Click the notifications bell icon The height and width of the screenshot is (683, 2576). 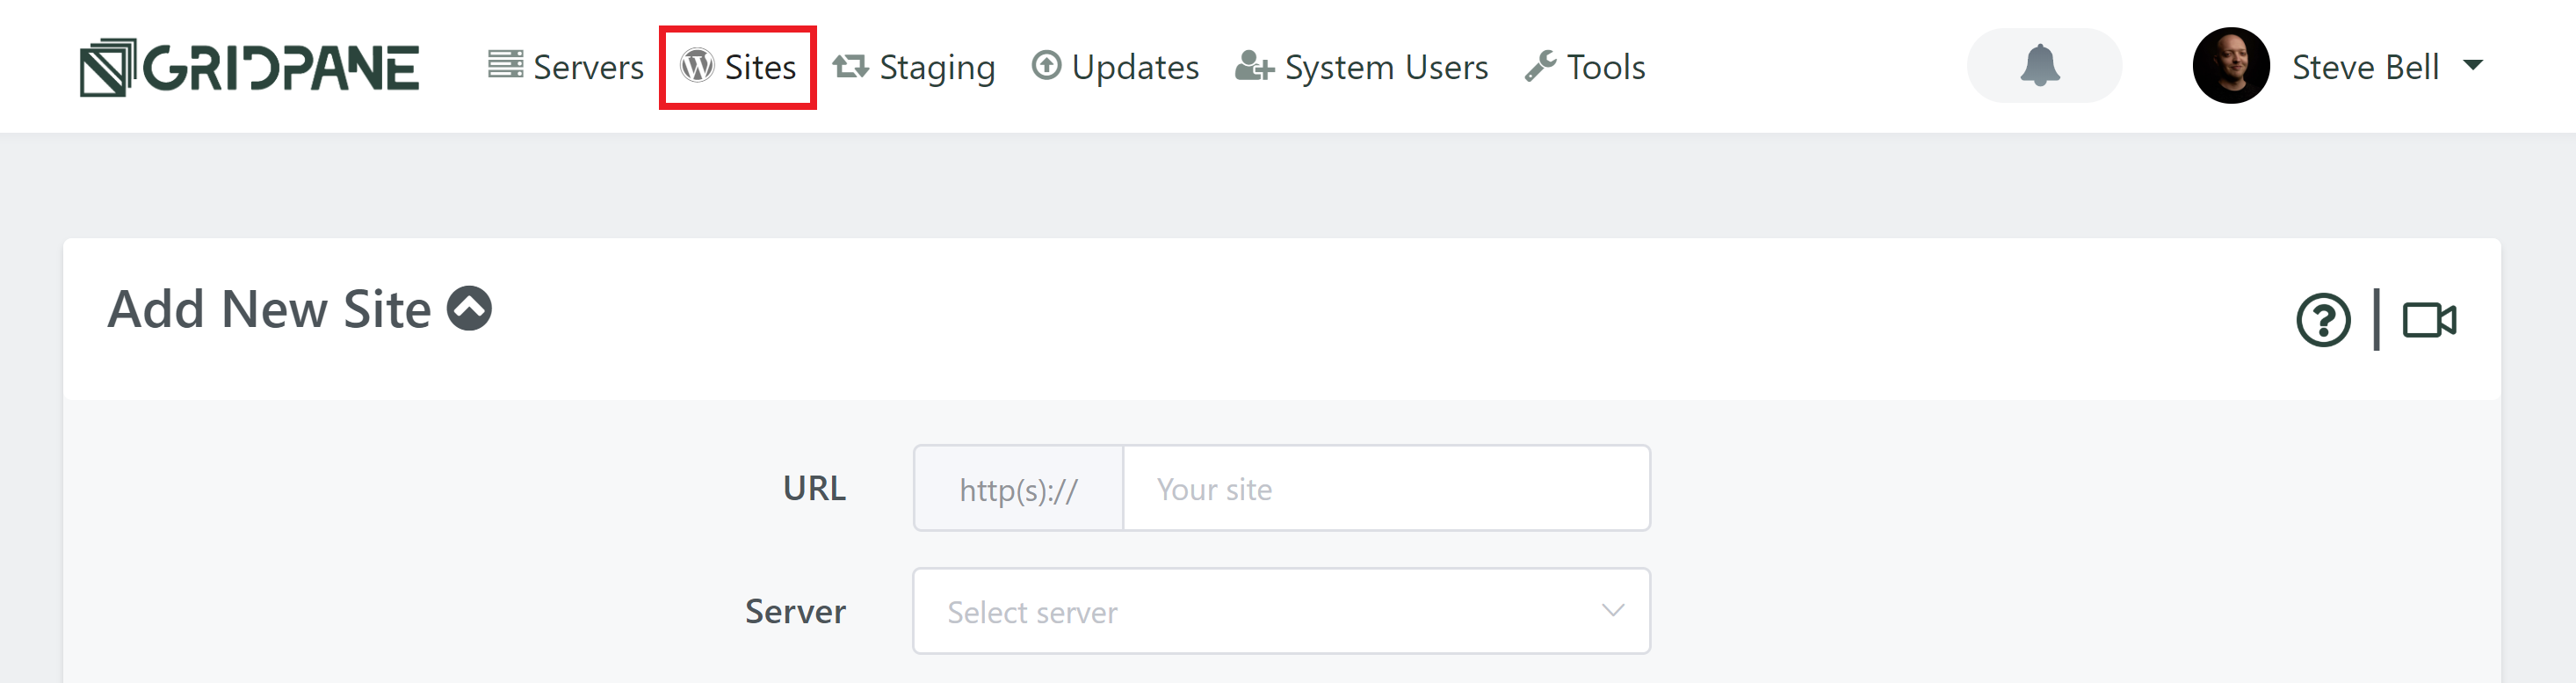point(2042,66)
